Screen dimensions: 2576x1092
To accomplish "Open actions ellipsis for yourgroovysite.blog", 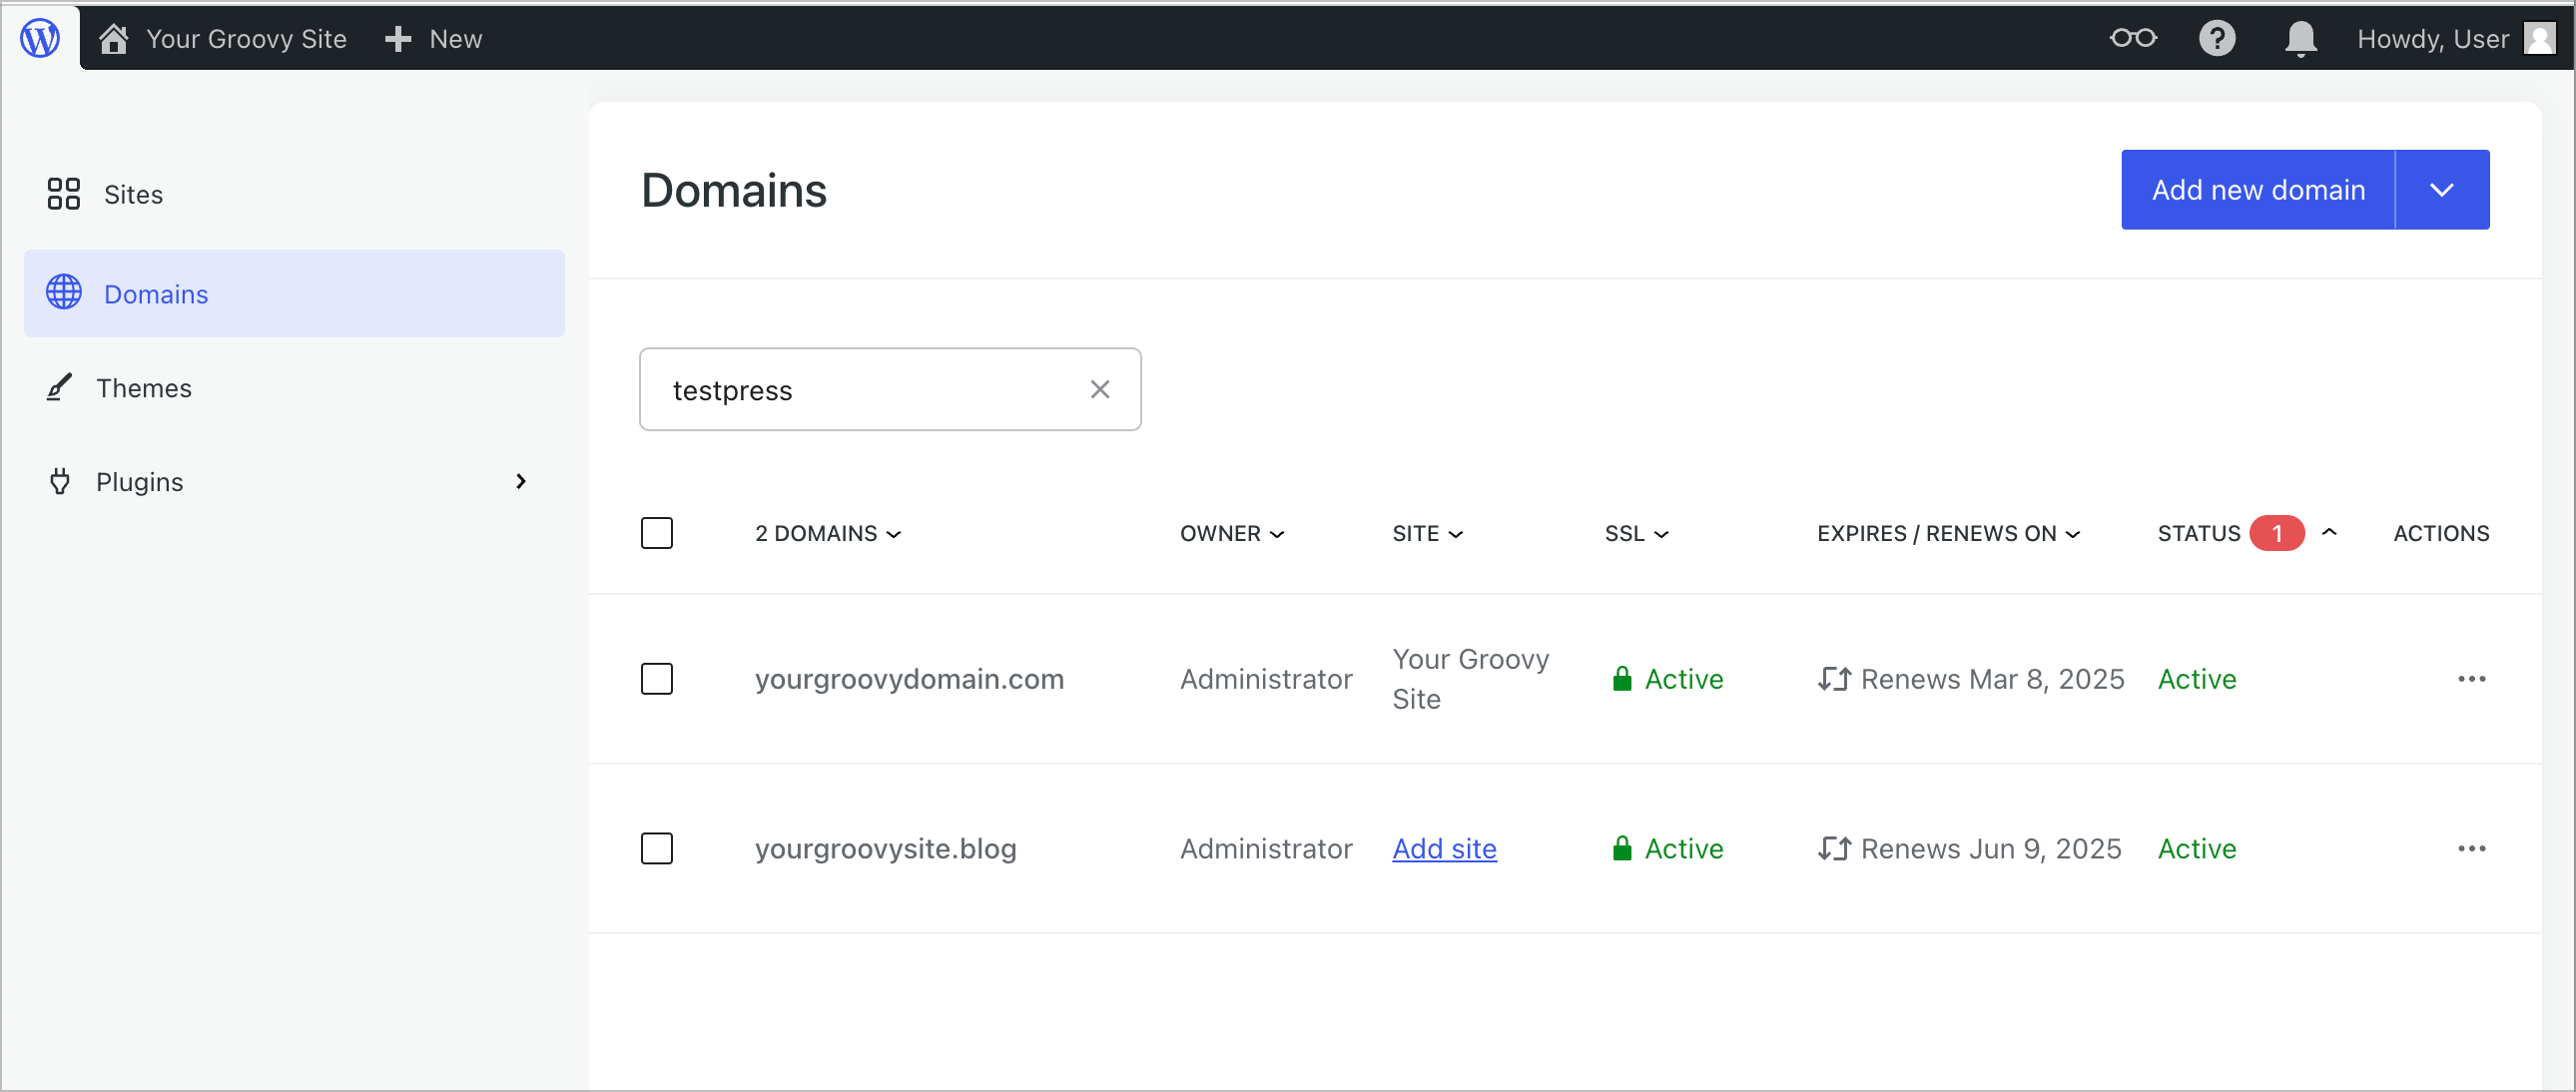I will pos(2471,848).
